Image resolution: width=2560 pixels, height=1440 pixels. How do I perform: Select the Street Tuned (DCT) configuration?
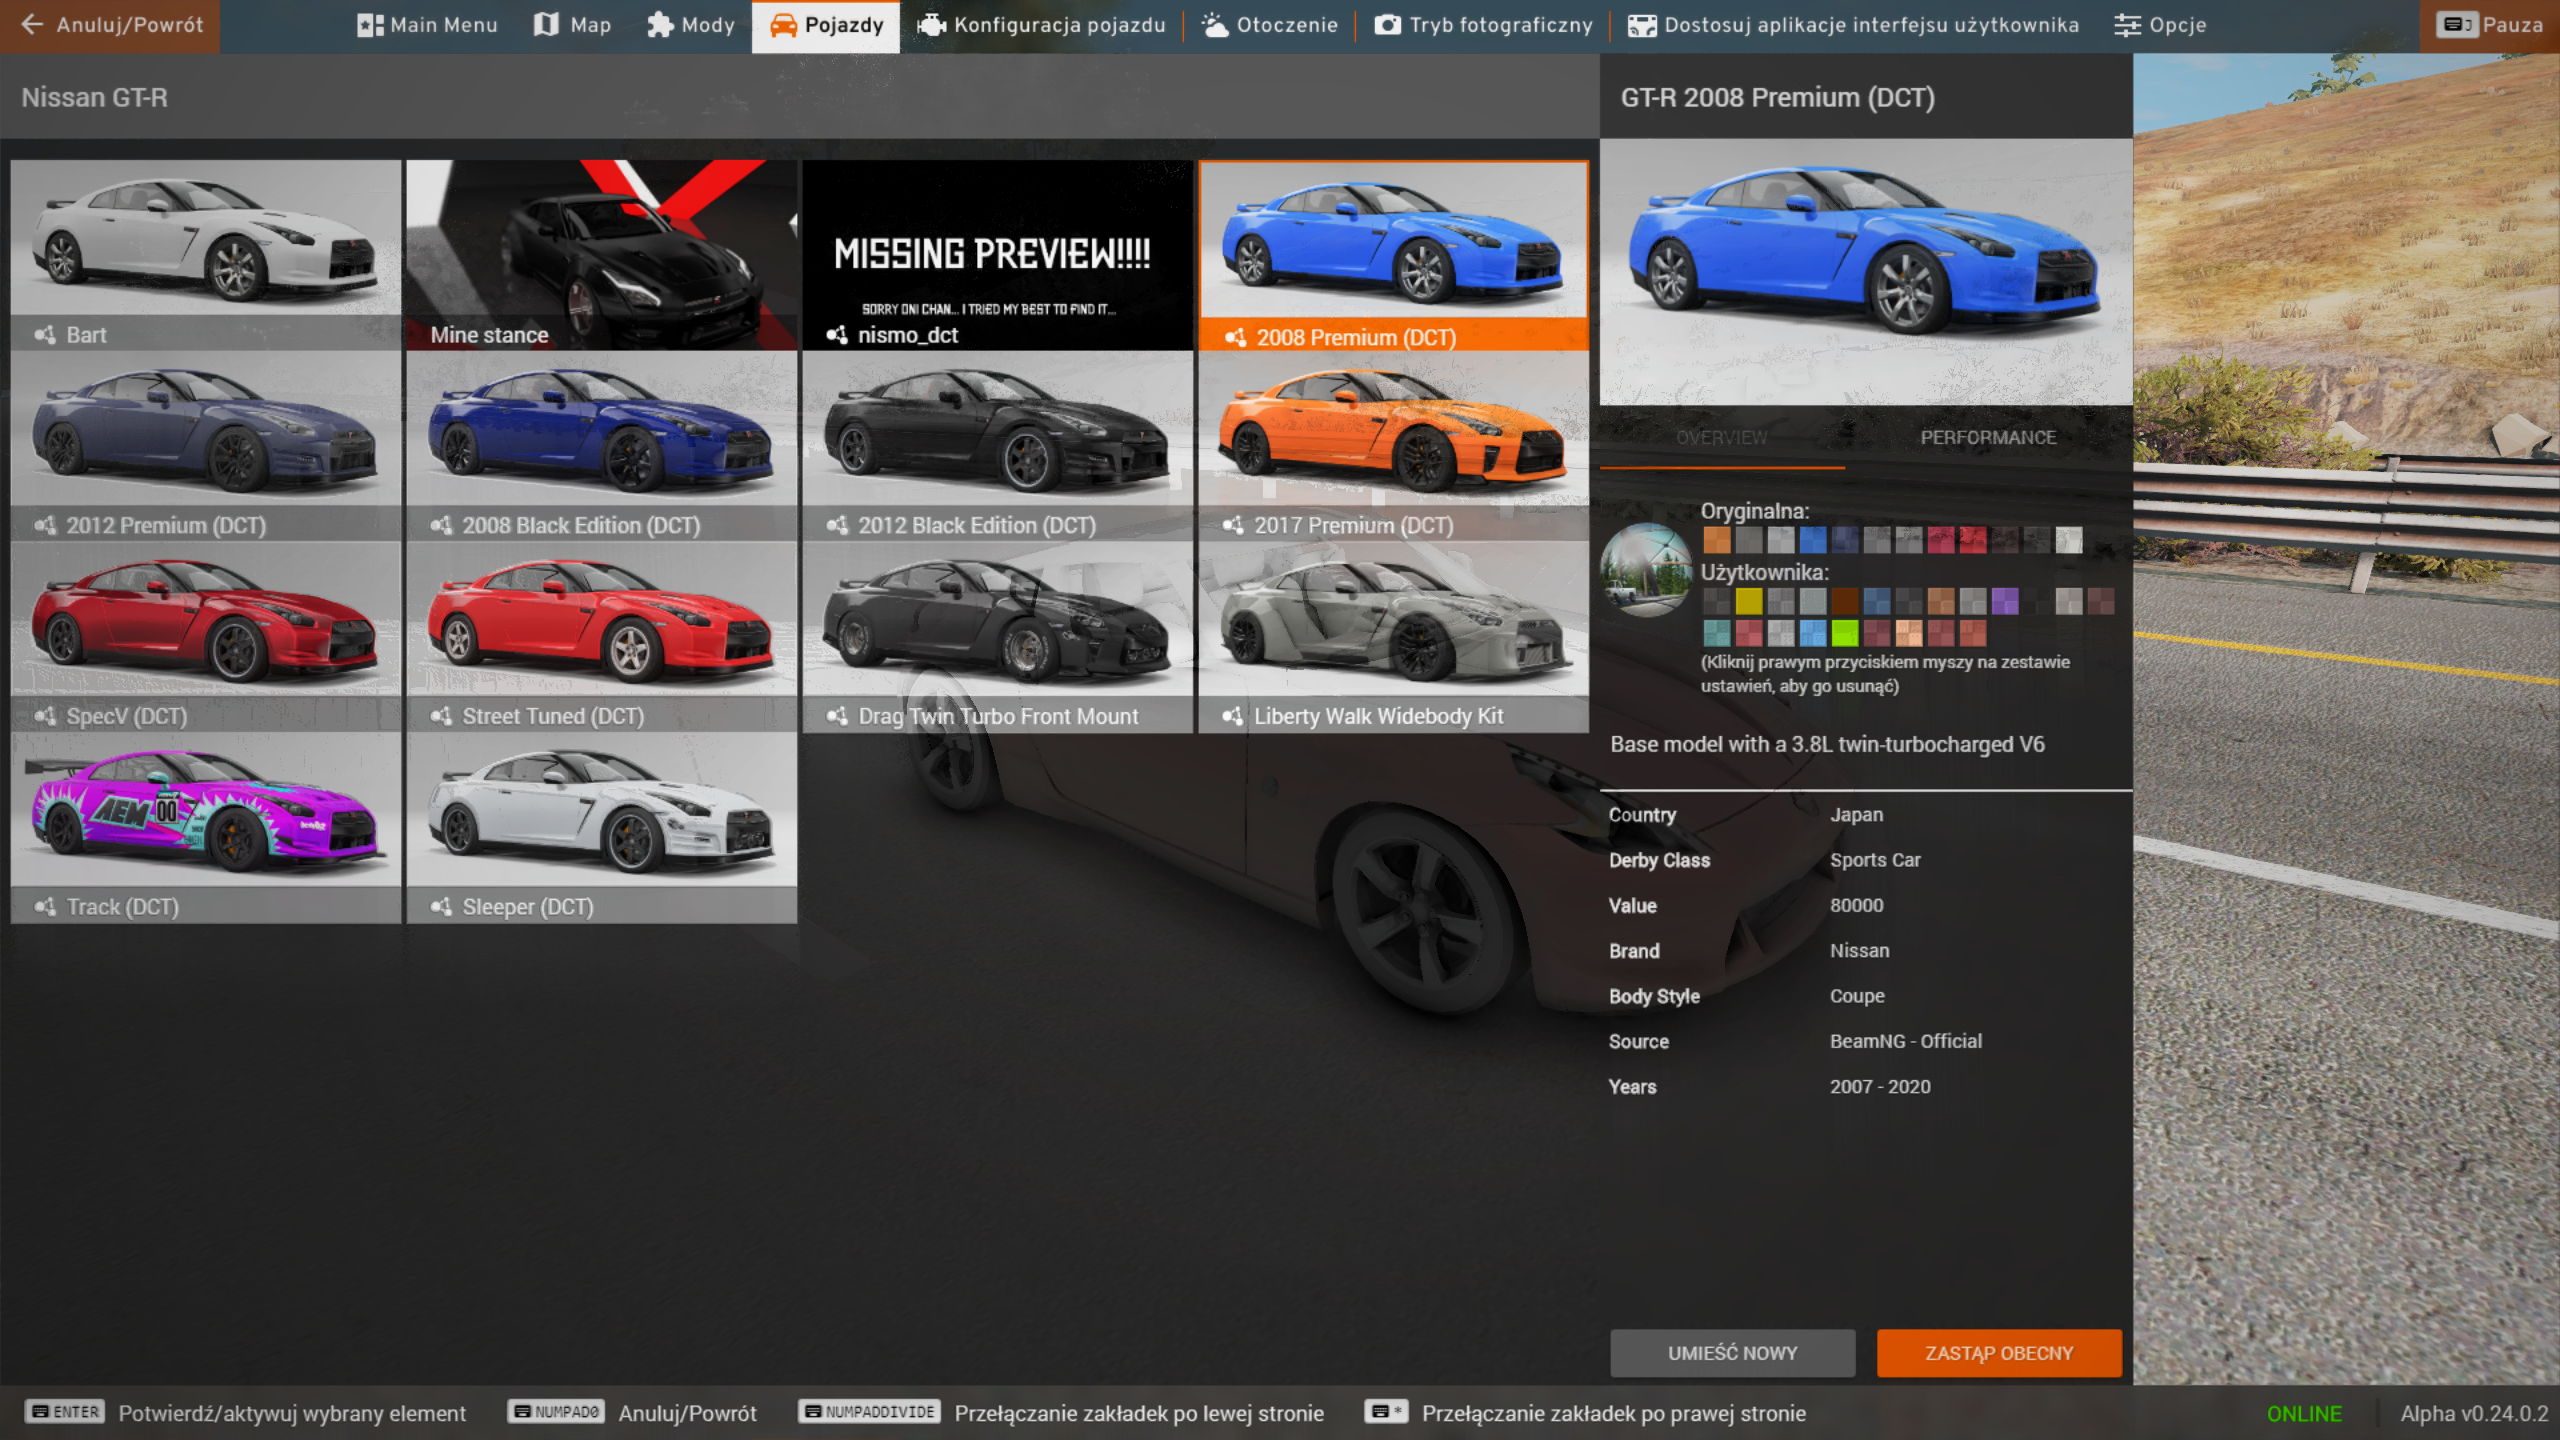[x=602, y=637]
